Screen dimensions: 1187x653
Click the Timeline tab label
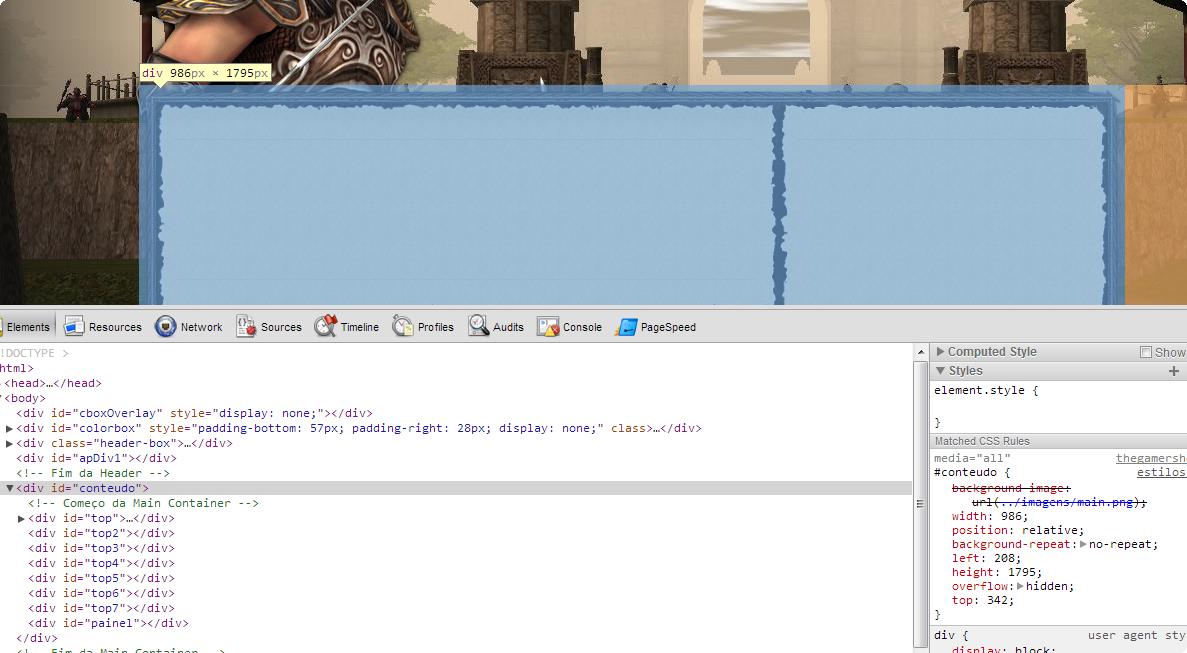point(360,328)
